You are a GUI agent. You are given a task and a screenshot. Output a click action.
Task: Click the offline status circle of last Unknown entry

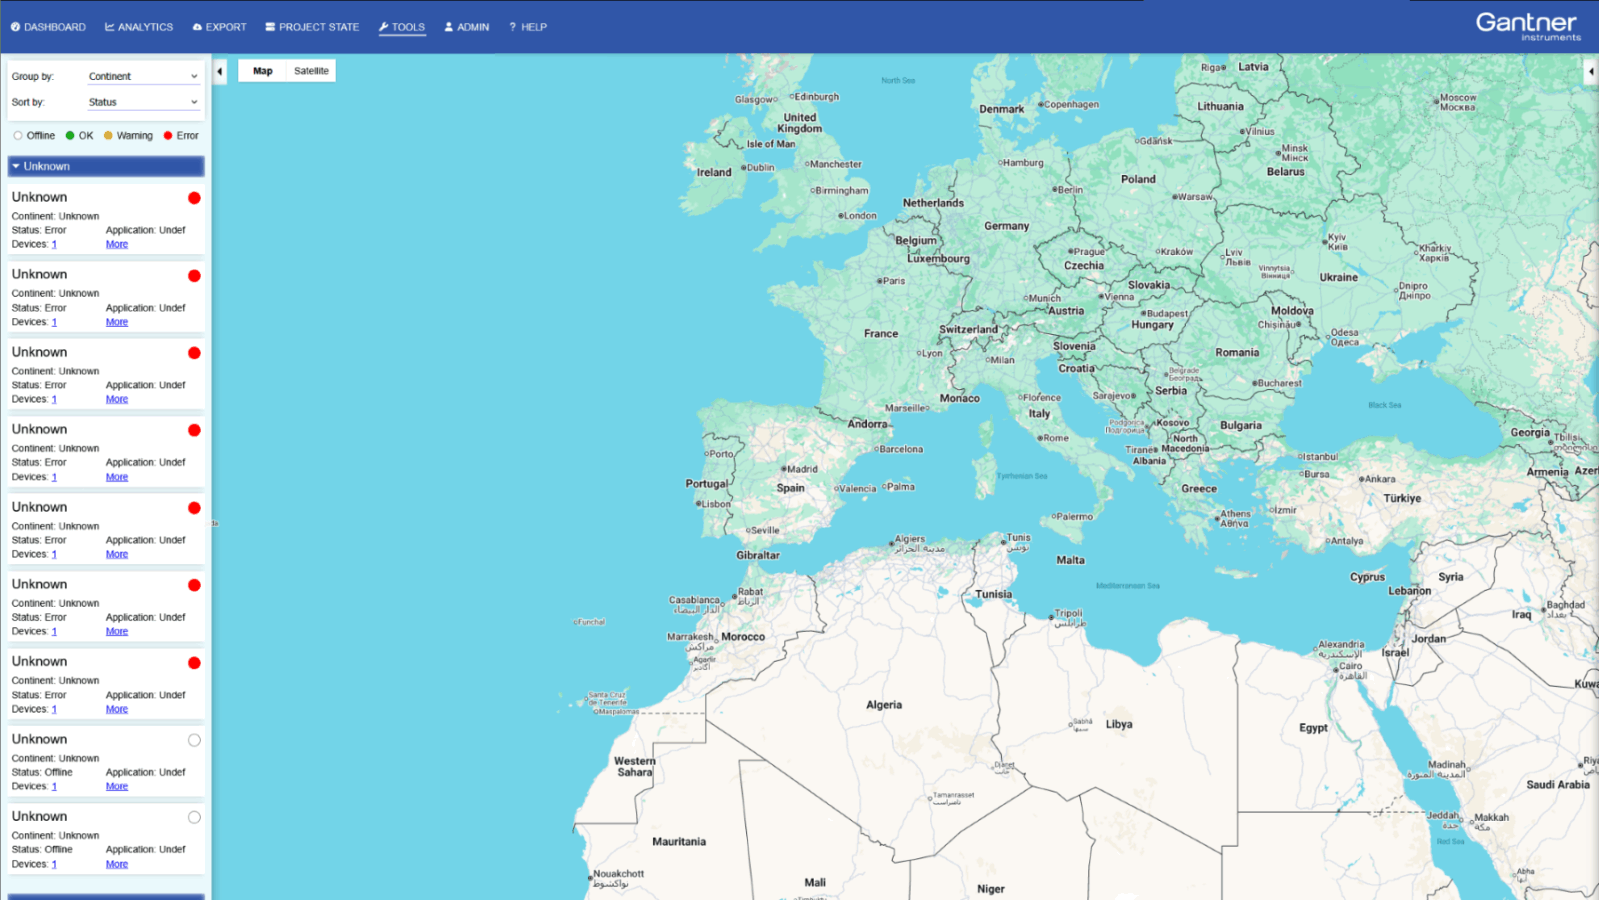click(194, 817)
